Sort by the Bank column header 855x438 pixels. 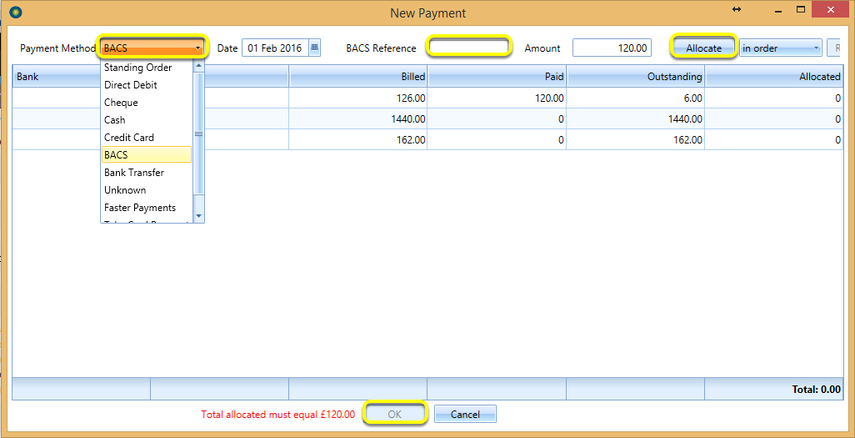click(82, 76)
